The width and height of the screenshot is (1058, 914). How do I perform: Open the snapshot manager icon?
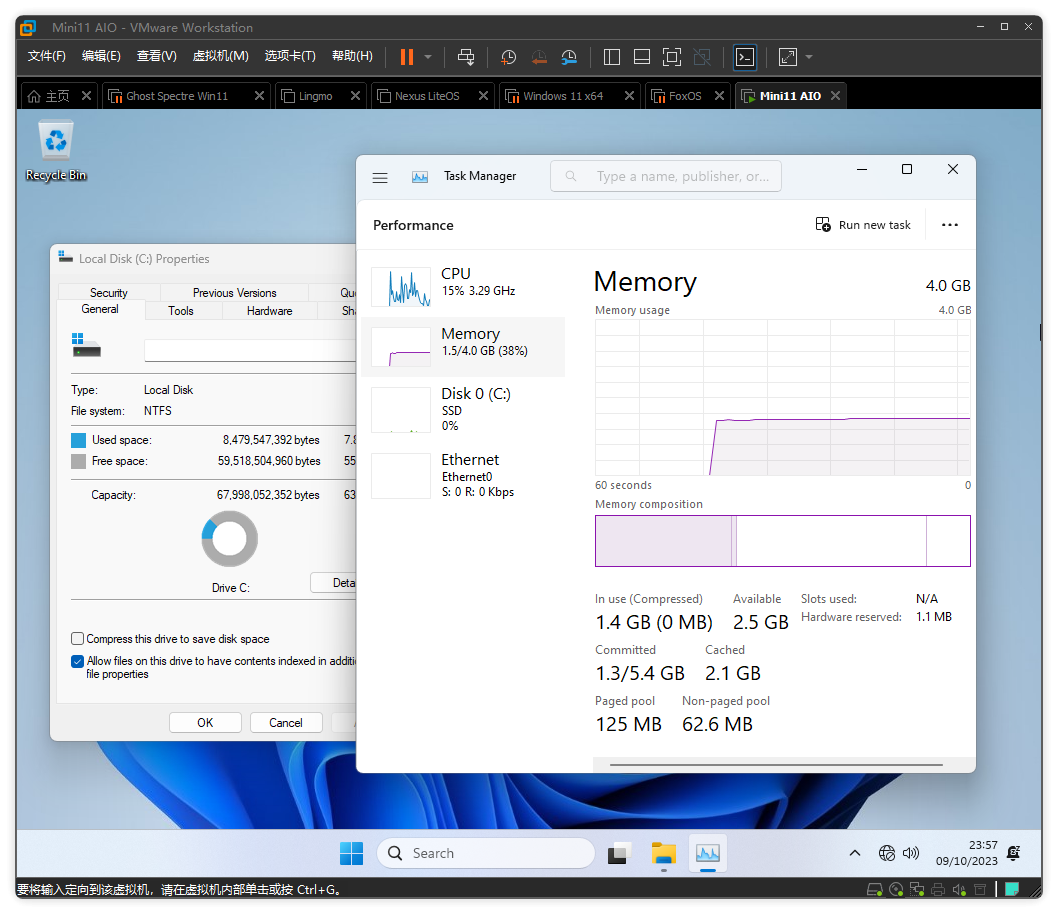point(569,57)
